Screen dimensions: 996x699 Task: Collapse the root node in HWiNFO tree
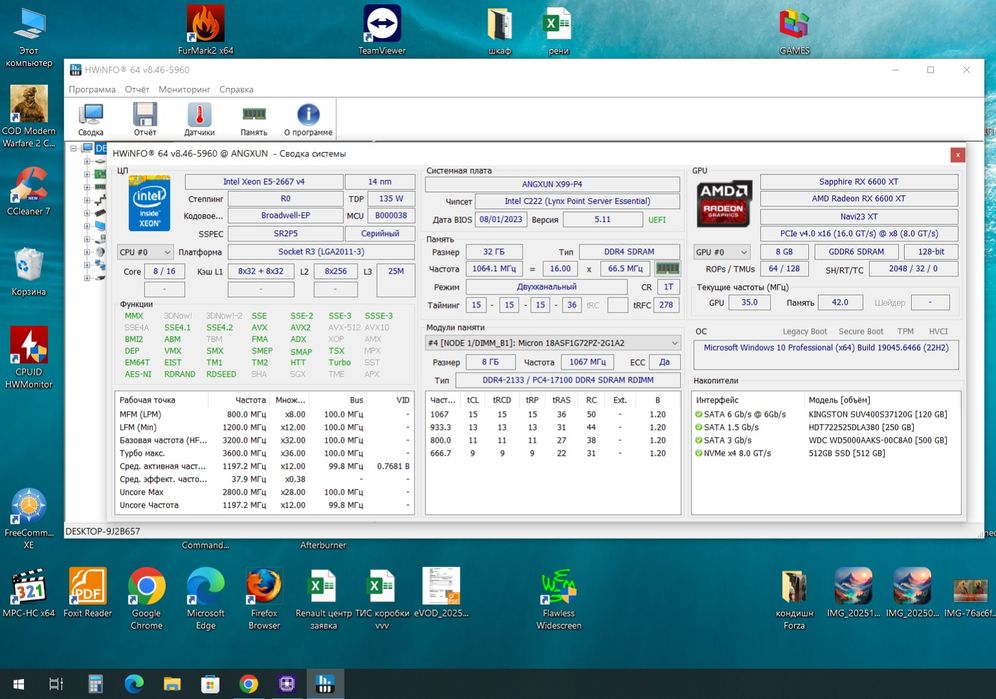[x=74, y=149]
